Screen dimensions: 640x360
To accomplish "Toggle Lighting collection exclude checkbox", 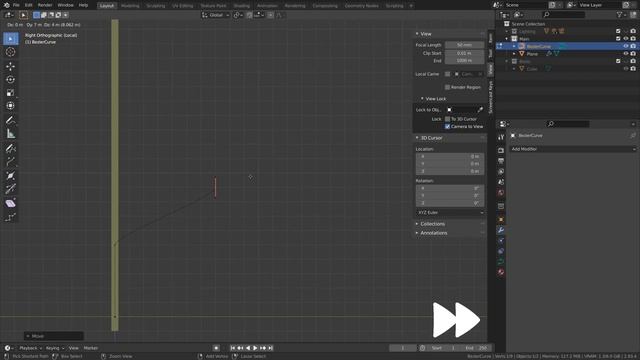I will [618, 31].
